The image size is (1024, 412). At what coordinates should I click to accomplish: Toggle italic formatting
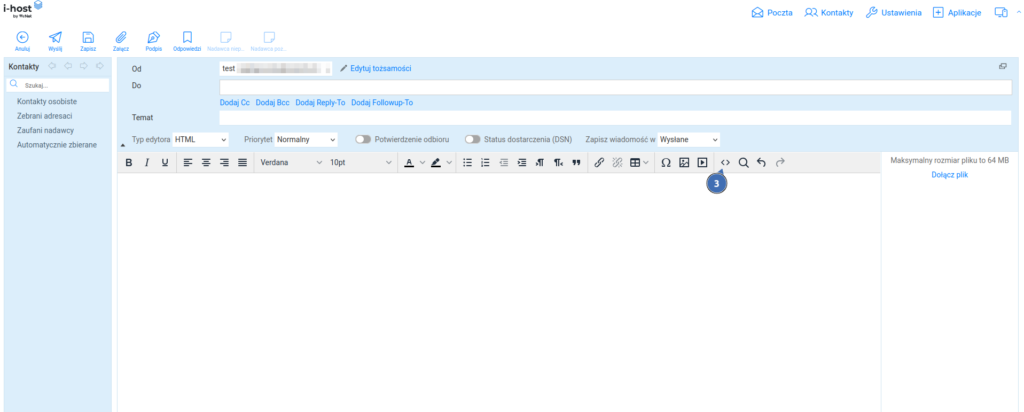pyautogui.click(x=147, y=162)
